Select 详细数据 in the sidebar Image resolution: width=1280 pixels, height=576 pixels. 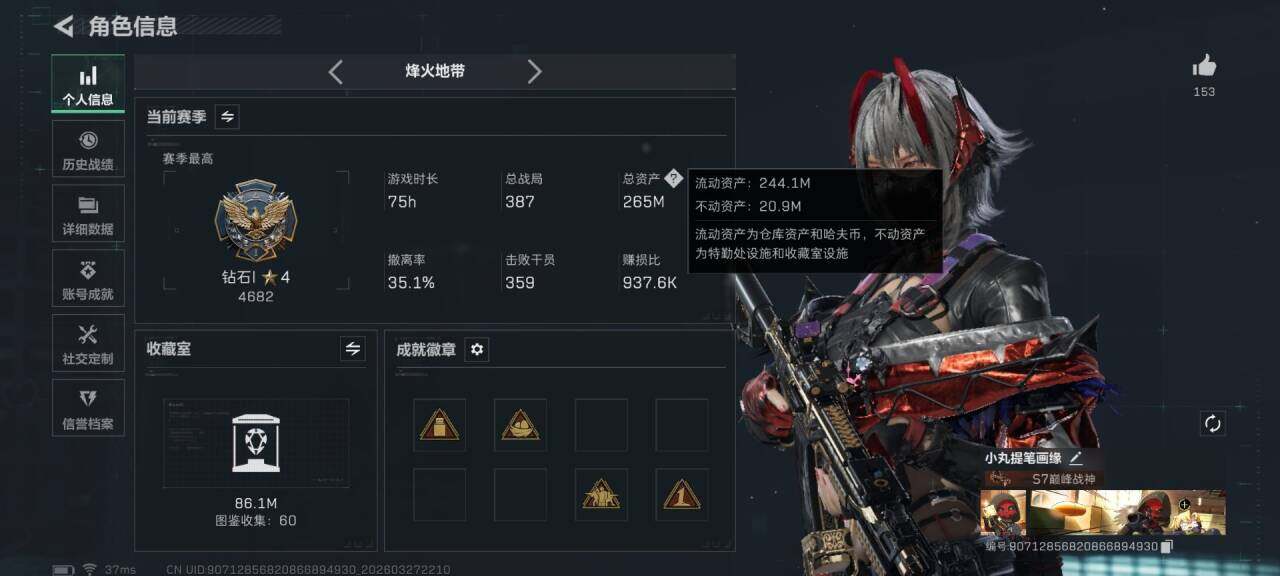click(88, 214)
